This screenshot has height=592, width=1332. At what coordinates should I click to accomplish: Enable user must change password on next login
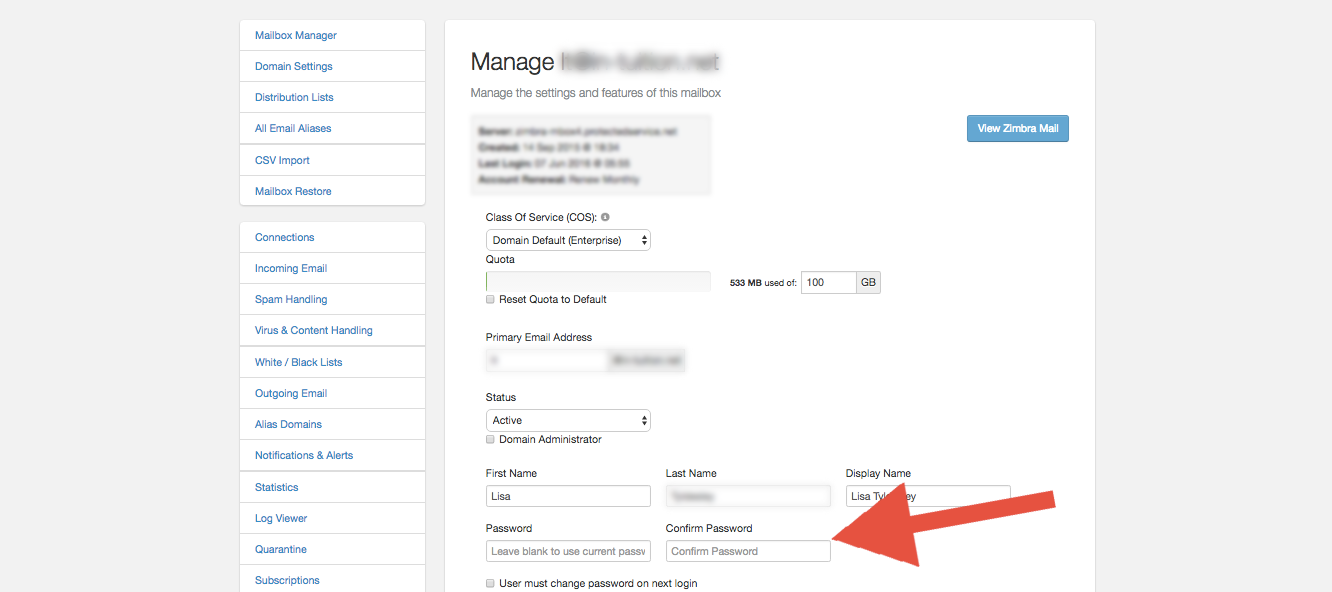click(490, 583)
